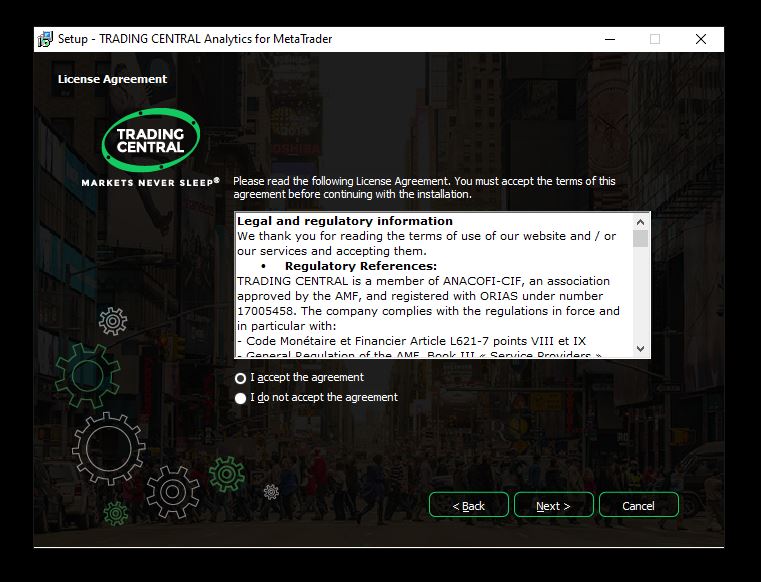Click the "MARKETS NEVER SLEEP" tagline

click(x=150, y=183)
